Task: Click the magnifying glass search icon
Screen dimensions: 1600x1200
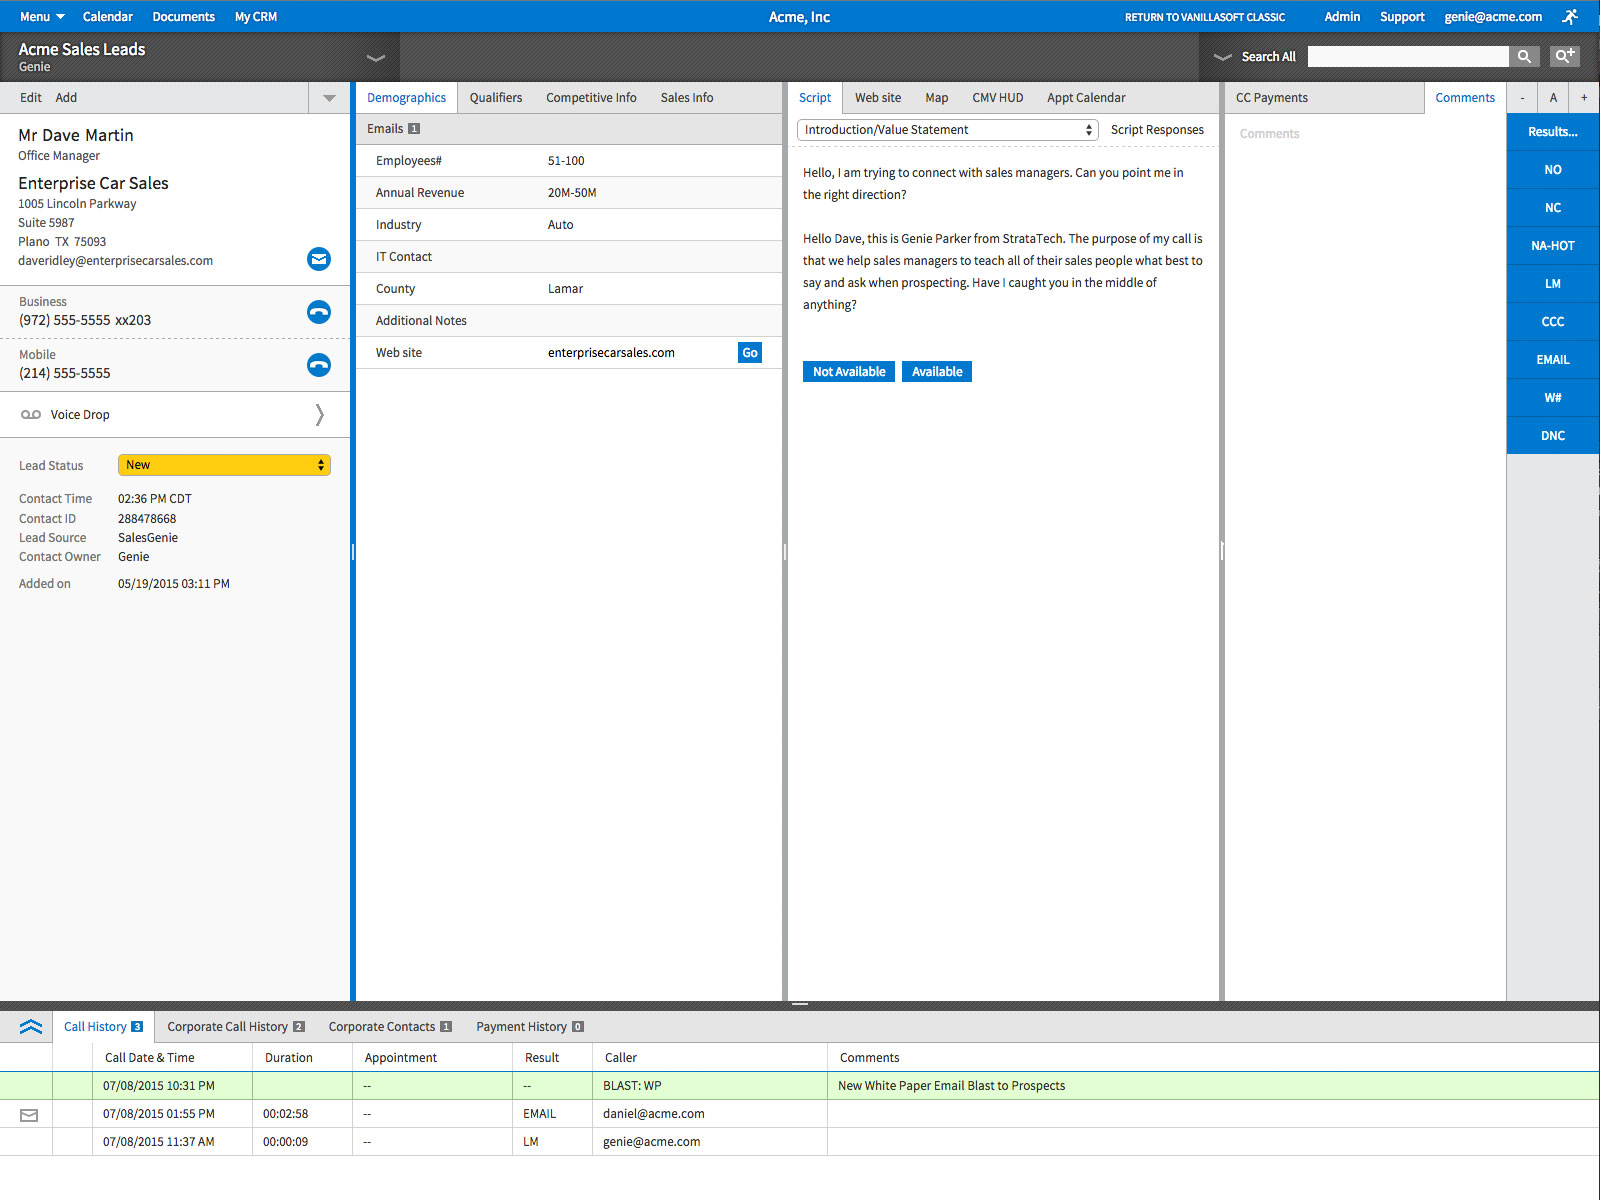Action: click(1524, 56)
